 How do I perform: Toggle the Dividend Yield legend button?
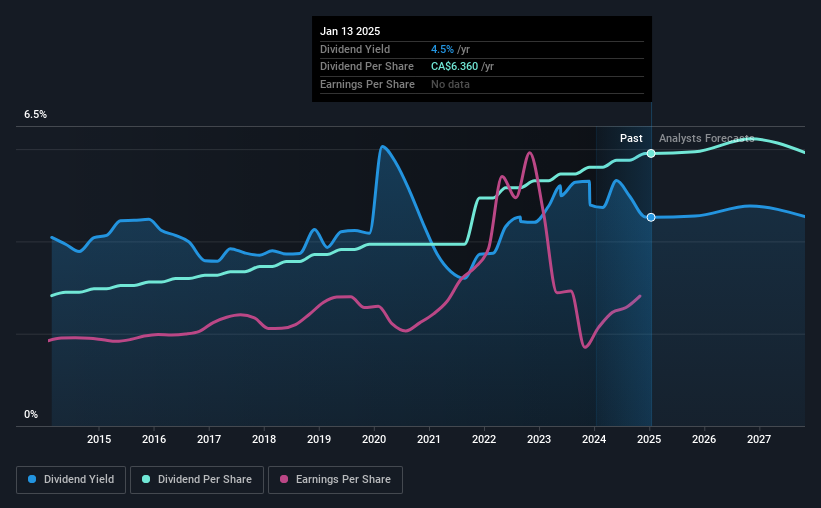[x=71, y=480]
